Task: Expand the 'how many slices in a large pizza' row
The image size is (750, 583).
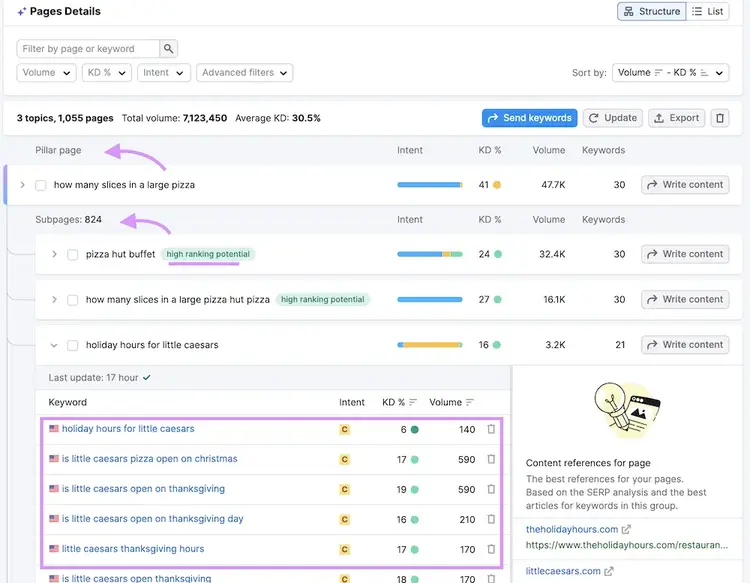Action: (22, 185)
